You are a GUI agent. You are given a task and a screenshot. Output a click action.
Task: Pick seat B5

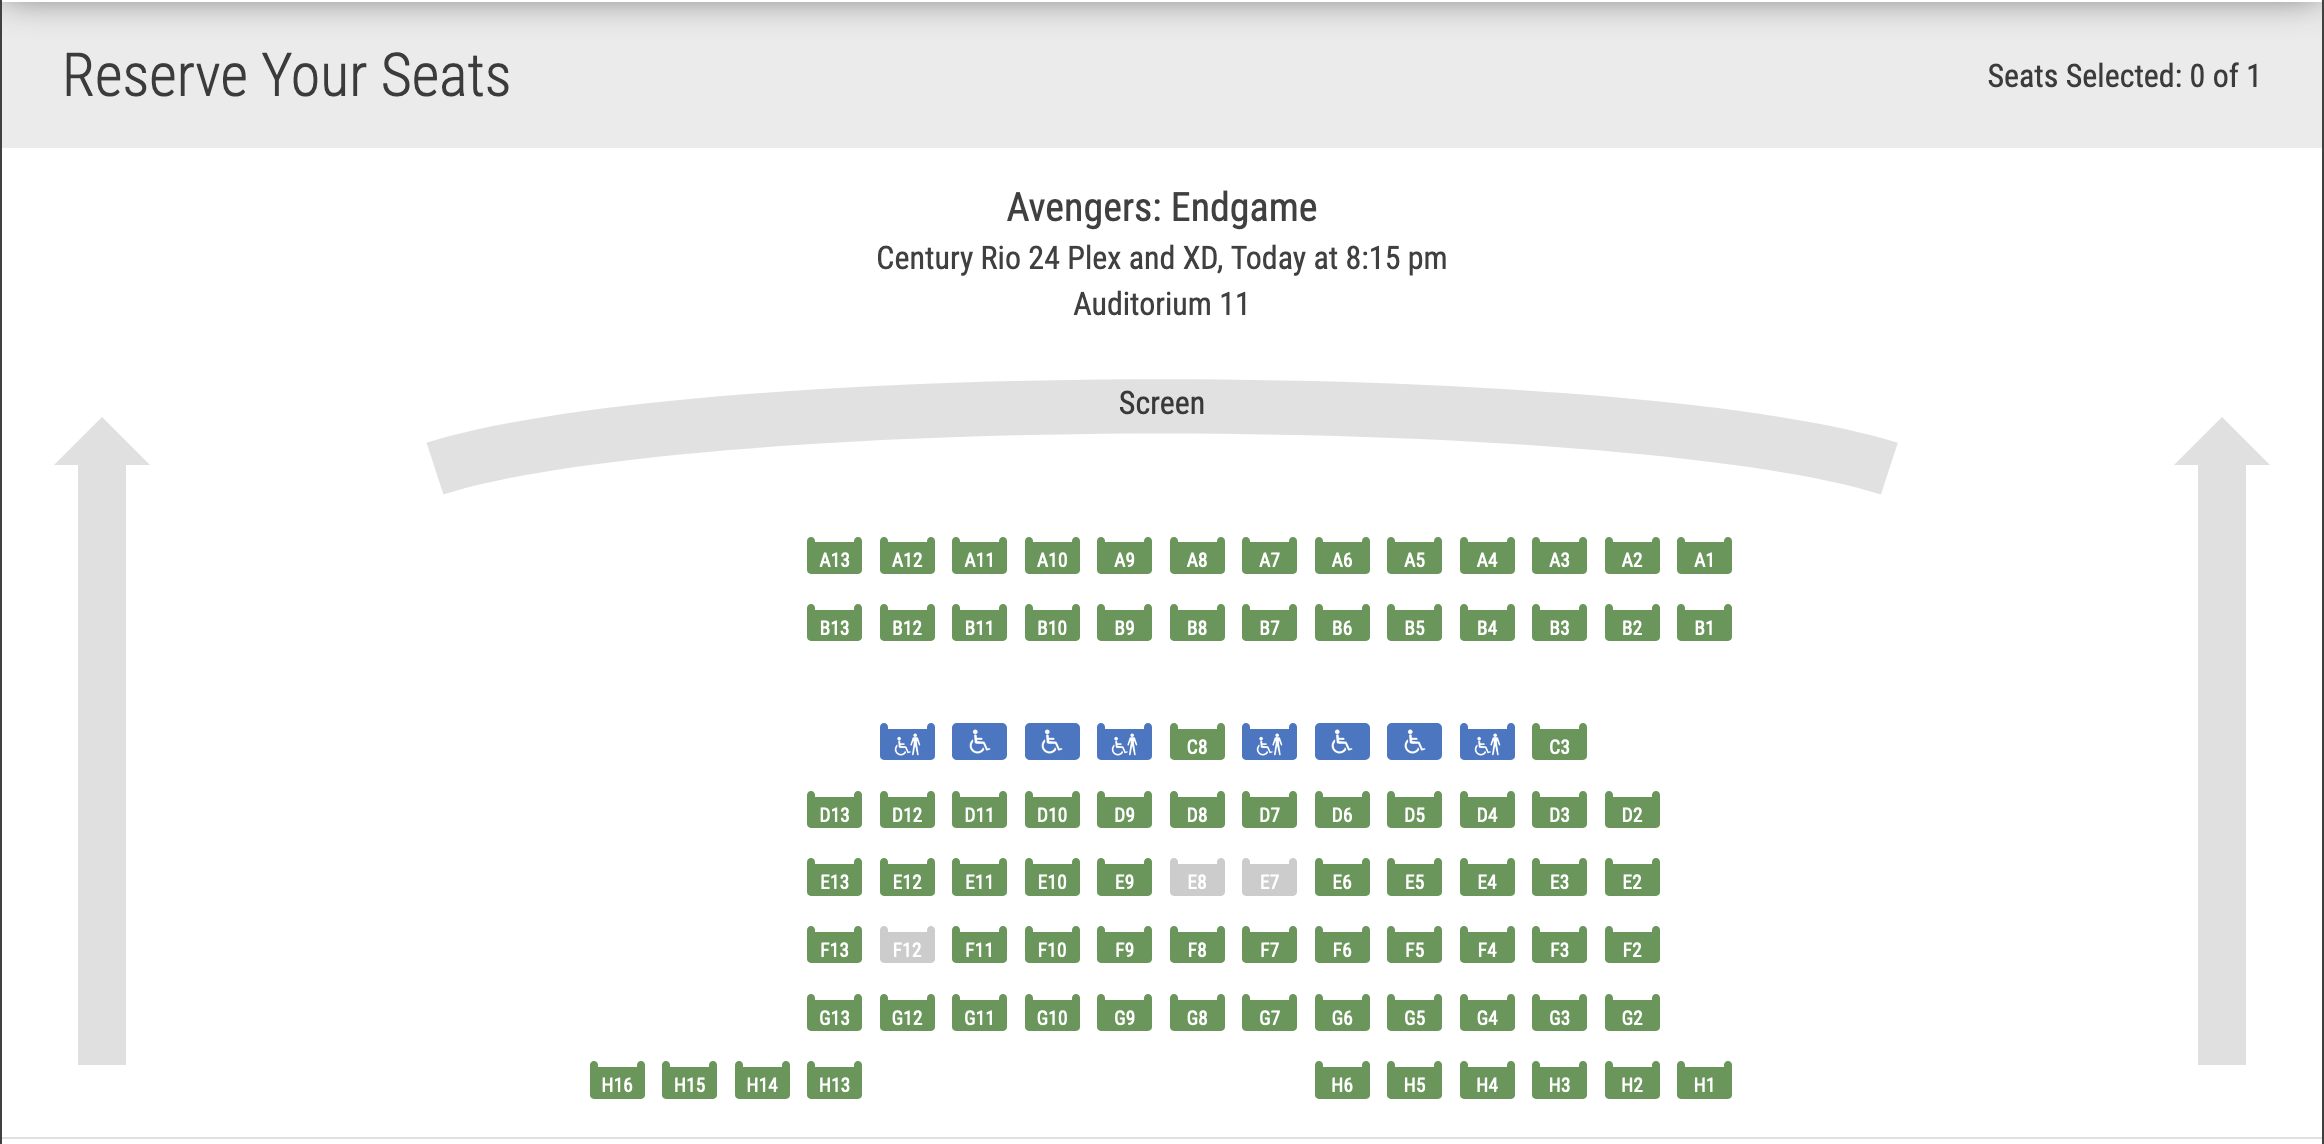point(1414,624)
